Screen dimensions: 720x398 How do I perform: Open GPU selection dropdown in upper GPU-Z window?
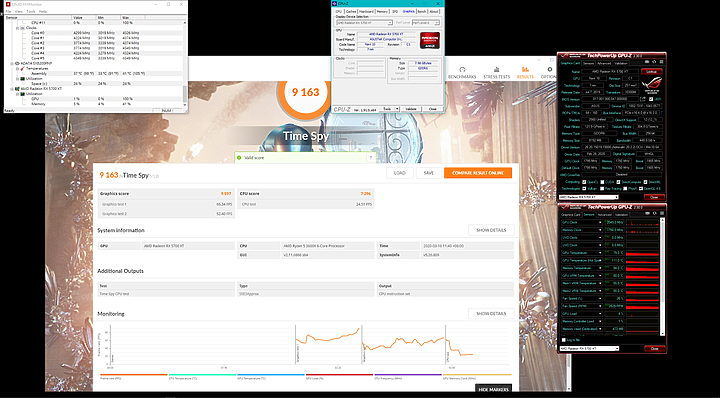(588, 197)
